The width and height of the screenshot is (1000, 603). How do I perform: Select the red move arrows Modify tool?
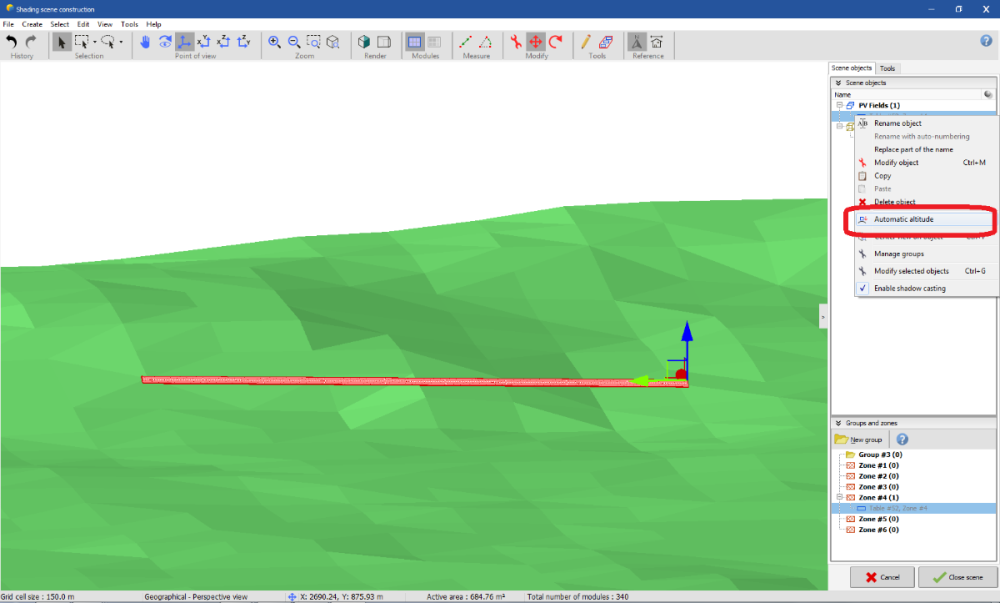click(535, 42)
